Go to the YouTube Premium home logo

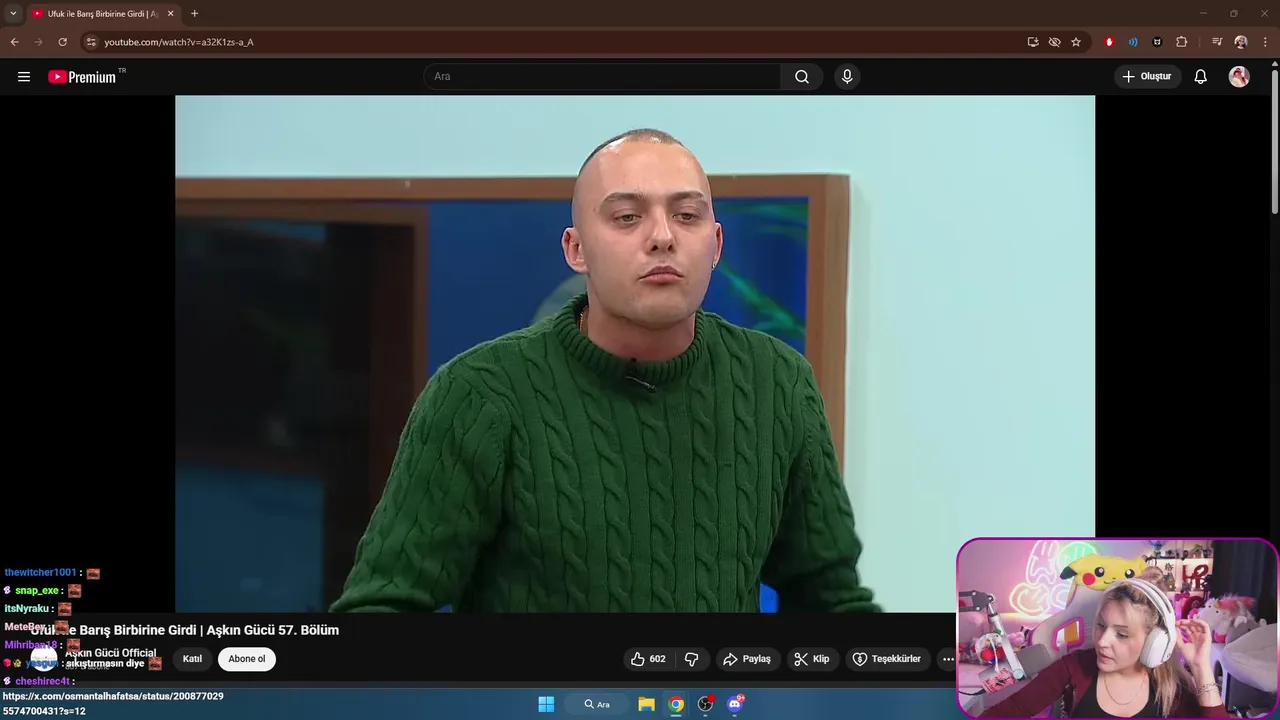83,77
